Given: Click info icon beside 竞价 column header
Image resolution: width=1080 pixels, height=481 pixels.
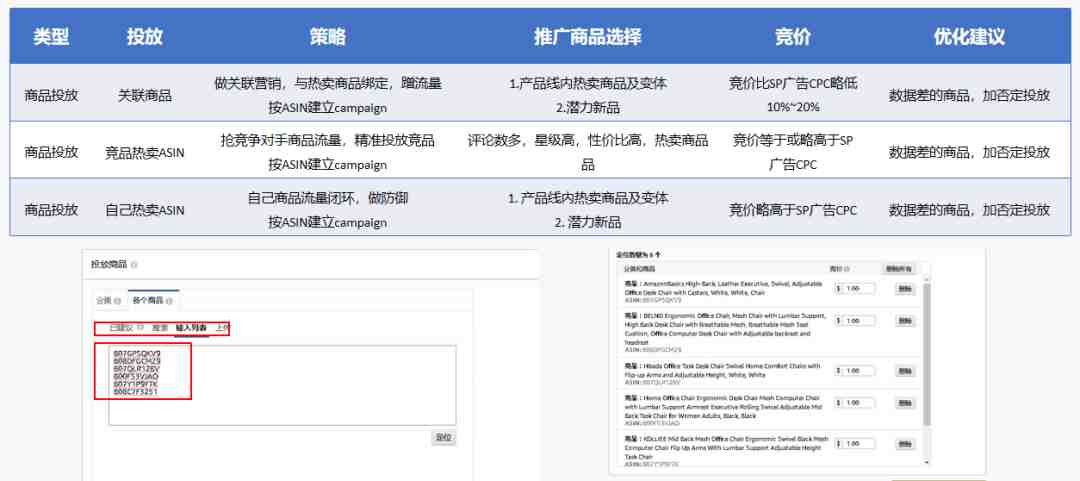Looking at the screenshot, I should pyautogui.click(x=847, y=269).
